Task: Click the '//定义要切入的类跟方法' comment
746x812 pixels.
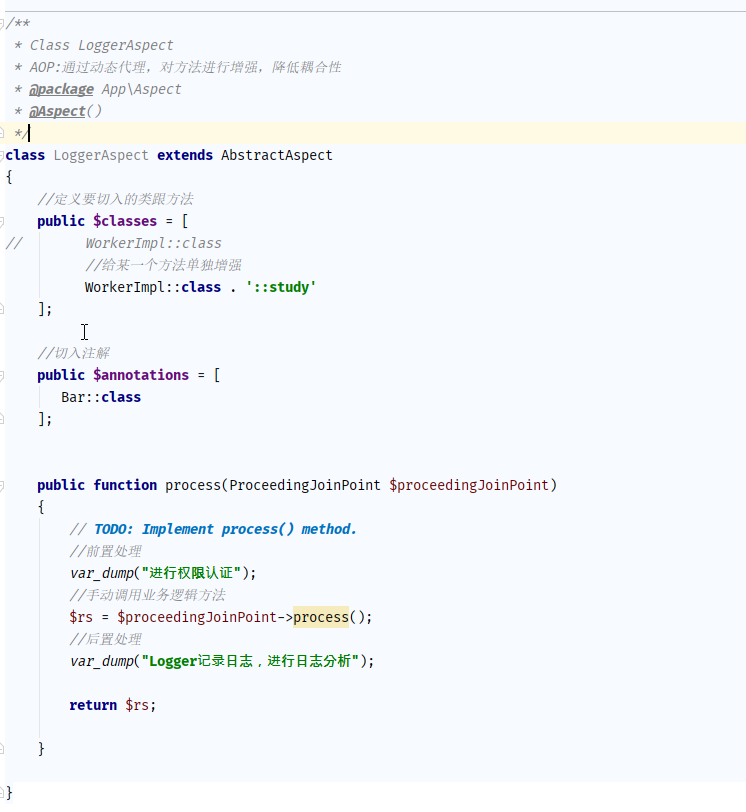Action: (115, 199)
